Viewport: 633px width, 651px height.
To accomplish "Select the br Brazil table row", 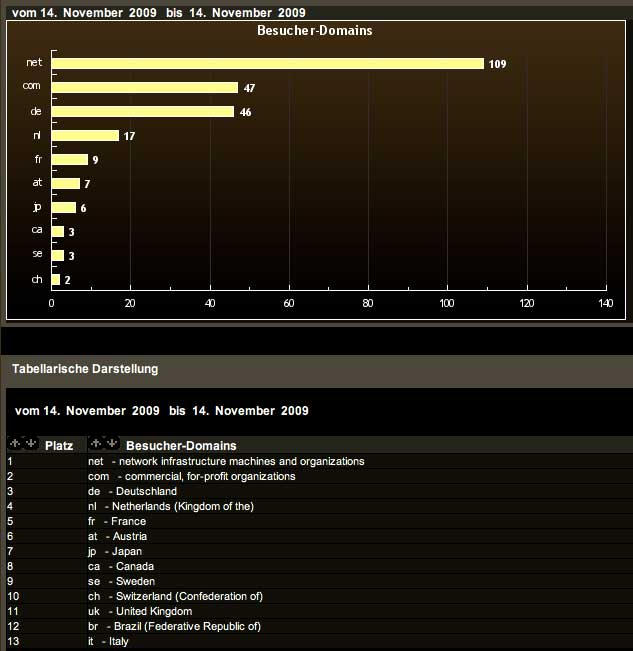I will (175, 626).
